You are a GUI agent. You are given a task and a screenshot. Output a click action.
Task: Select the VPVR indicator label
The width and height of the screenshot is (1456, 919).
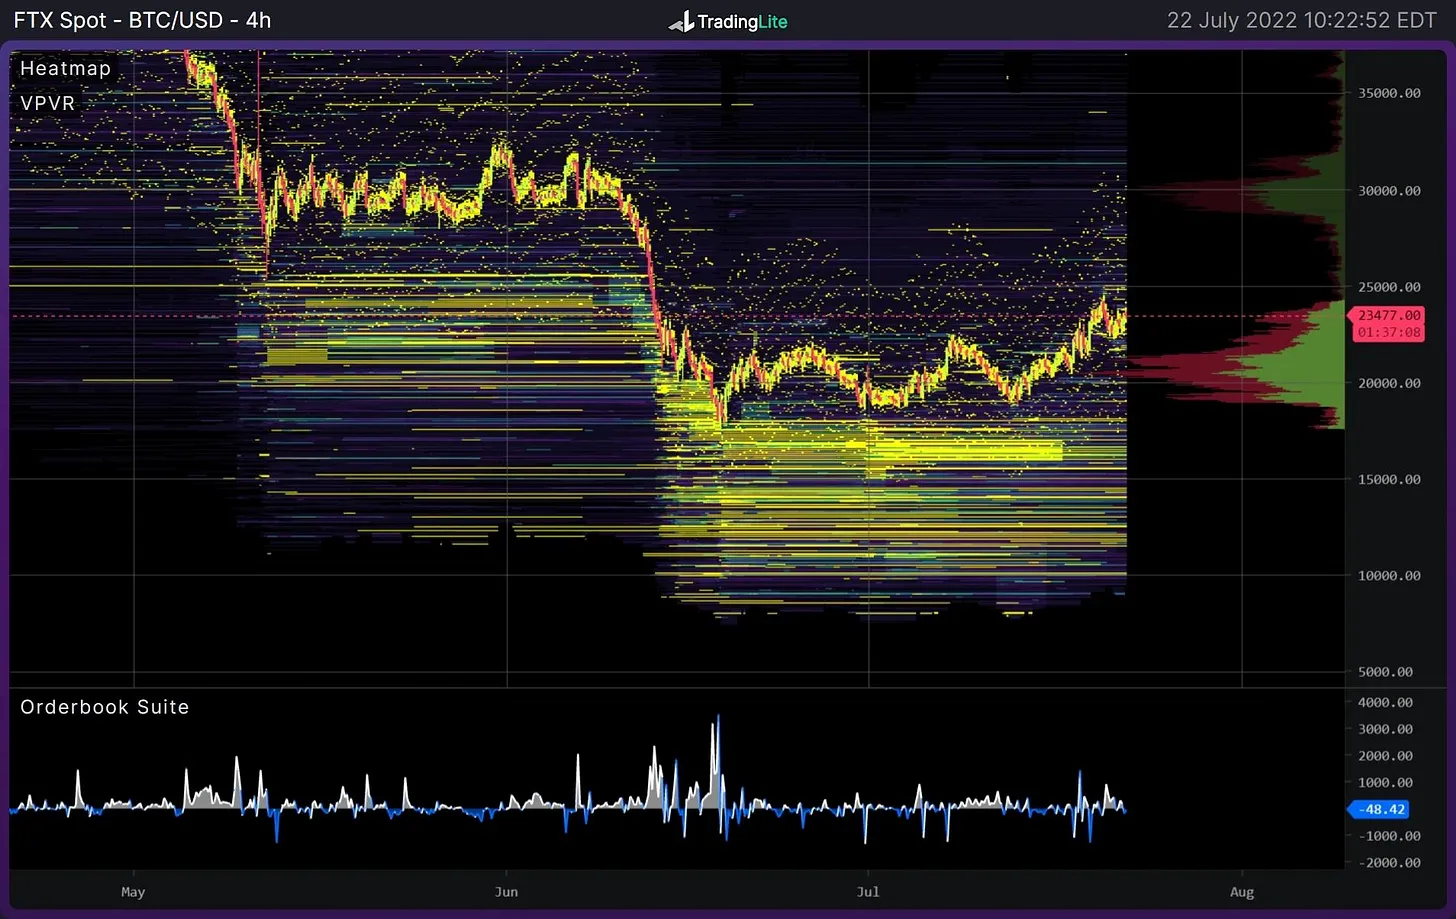coord(47,103)
